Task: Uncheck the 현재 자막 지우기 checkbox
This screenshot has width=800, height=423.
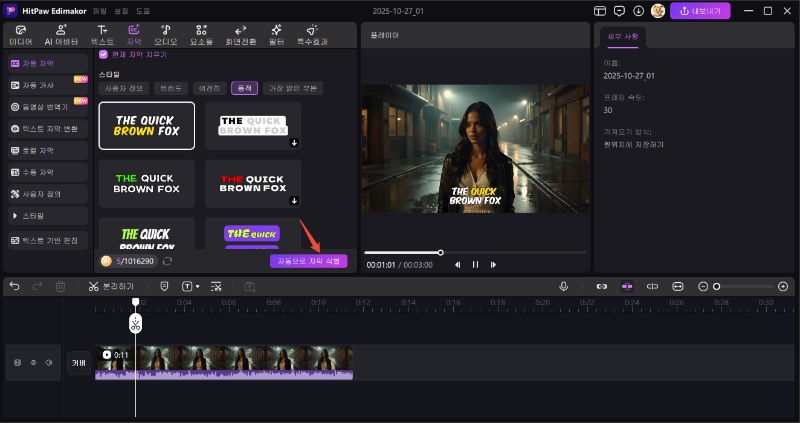Action: tap(103, 54)
